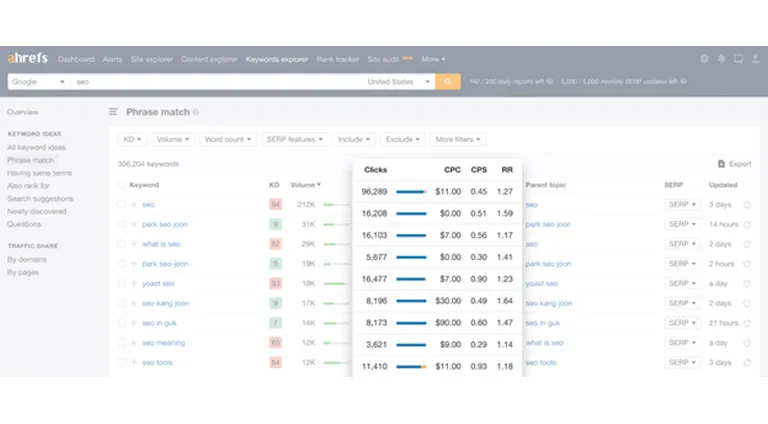Image resolution: width=768 pixels, height=424 pixels.
Task: Click info icon next to daily reports left
Action: pos(550,81)
